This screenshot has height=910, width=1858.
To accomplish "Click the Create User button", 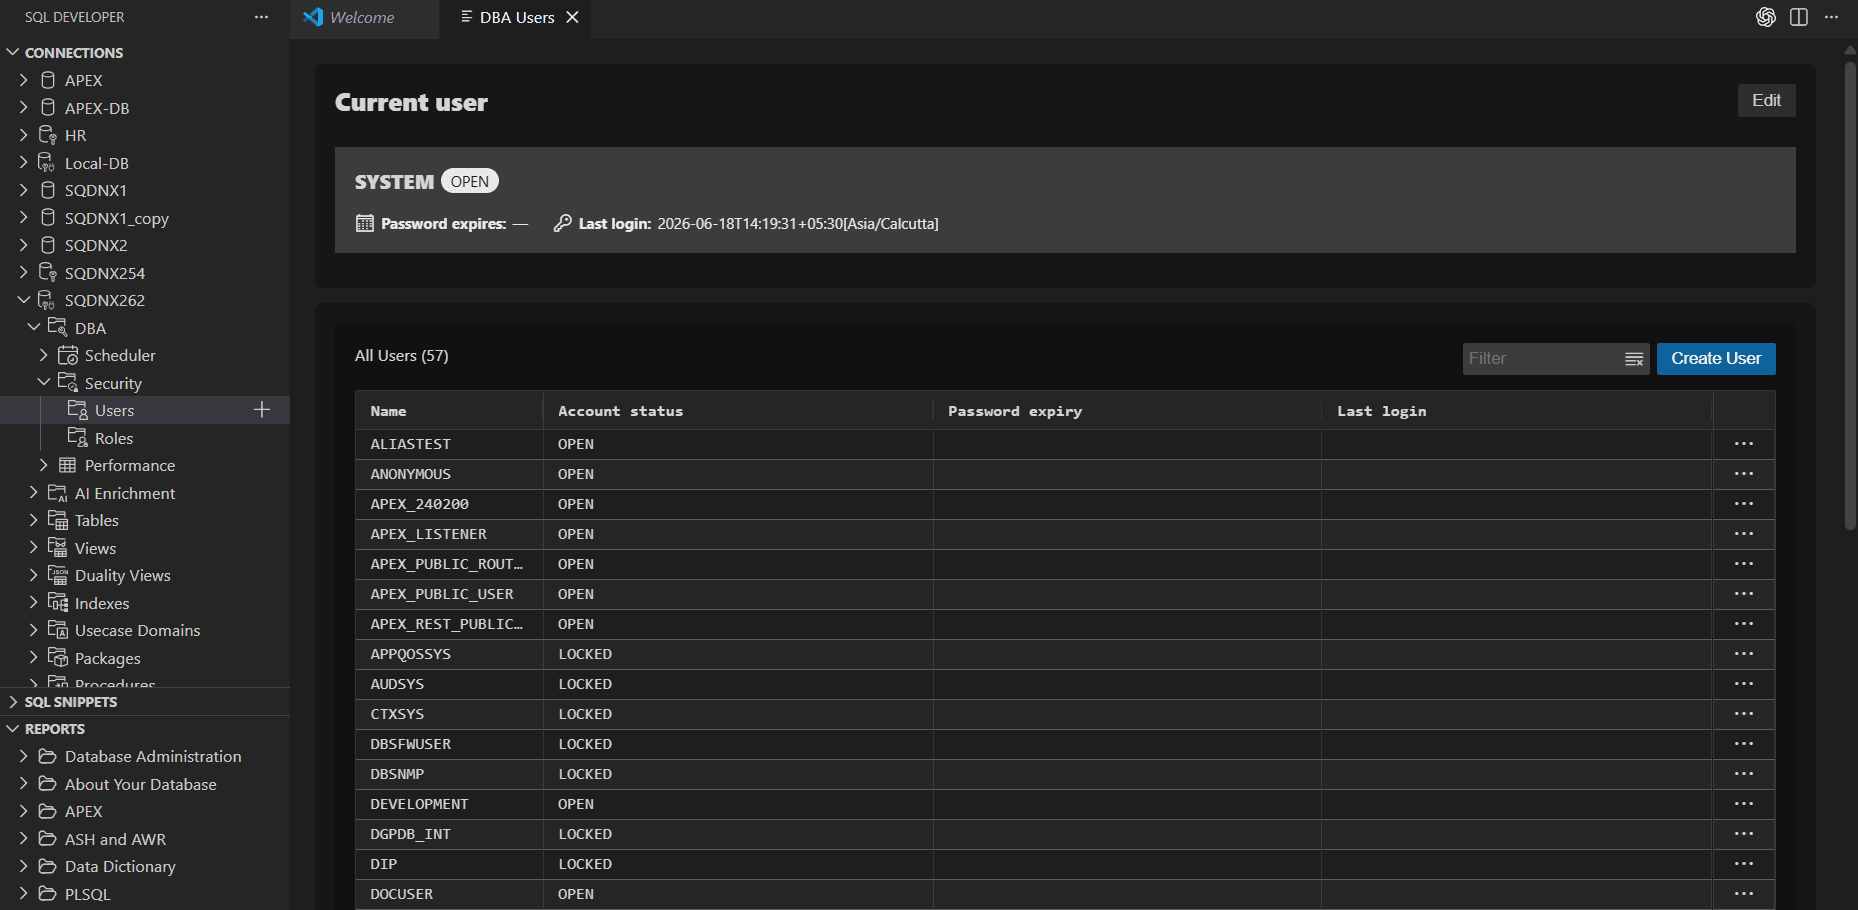I will point(1716,359).
